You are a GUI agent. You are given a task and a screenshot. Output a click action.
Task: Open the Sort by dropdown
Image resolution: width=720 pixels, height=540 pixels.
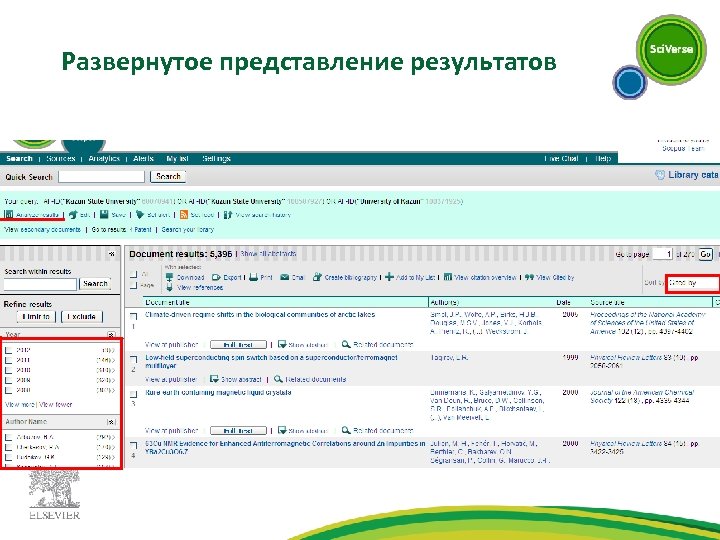tap(692, 283)
